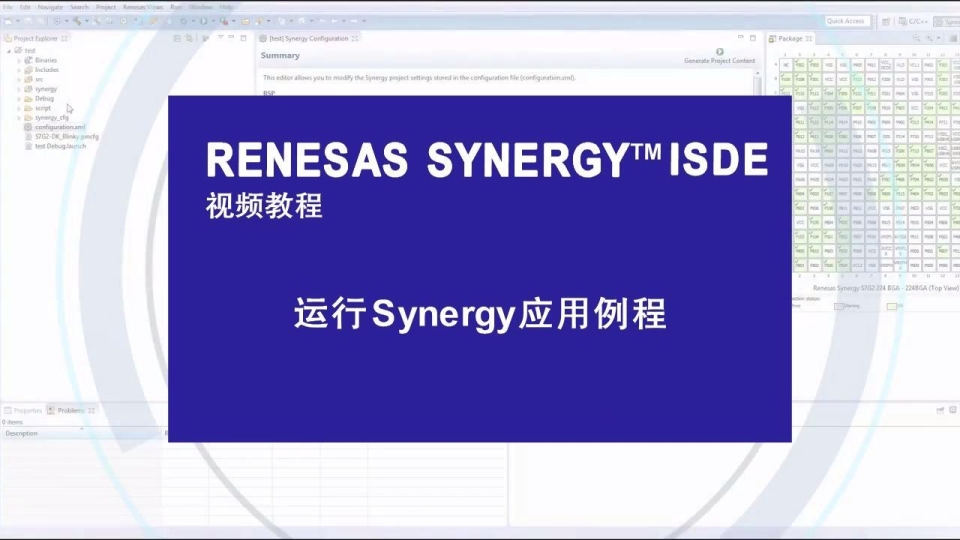
Task: Switch to the Package view tab
Action: tap(790, 39)
